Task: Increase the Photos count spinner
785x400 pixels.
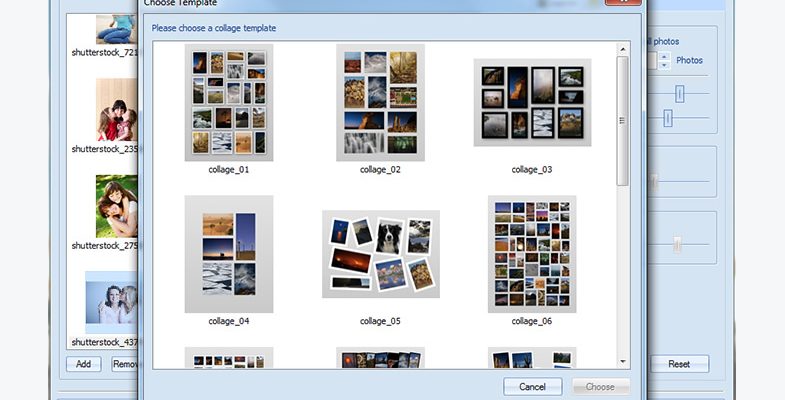Action: pyautogui.click(x=664, y=57)
